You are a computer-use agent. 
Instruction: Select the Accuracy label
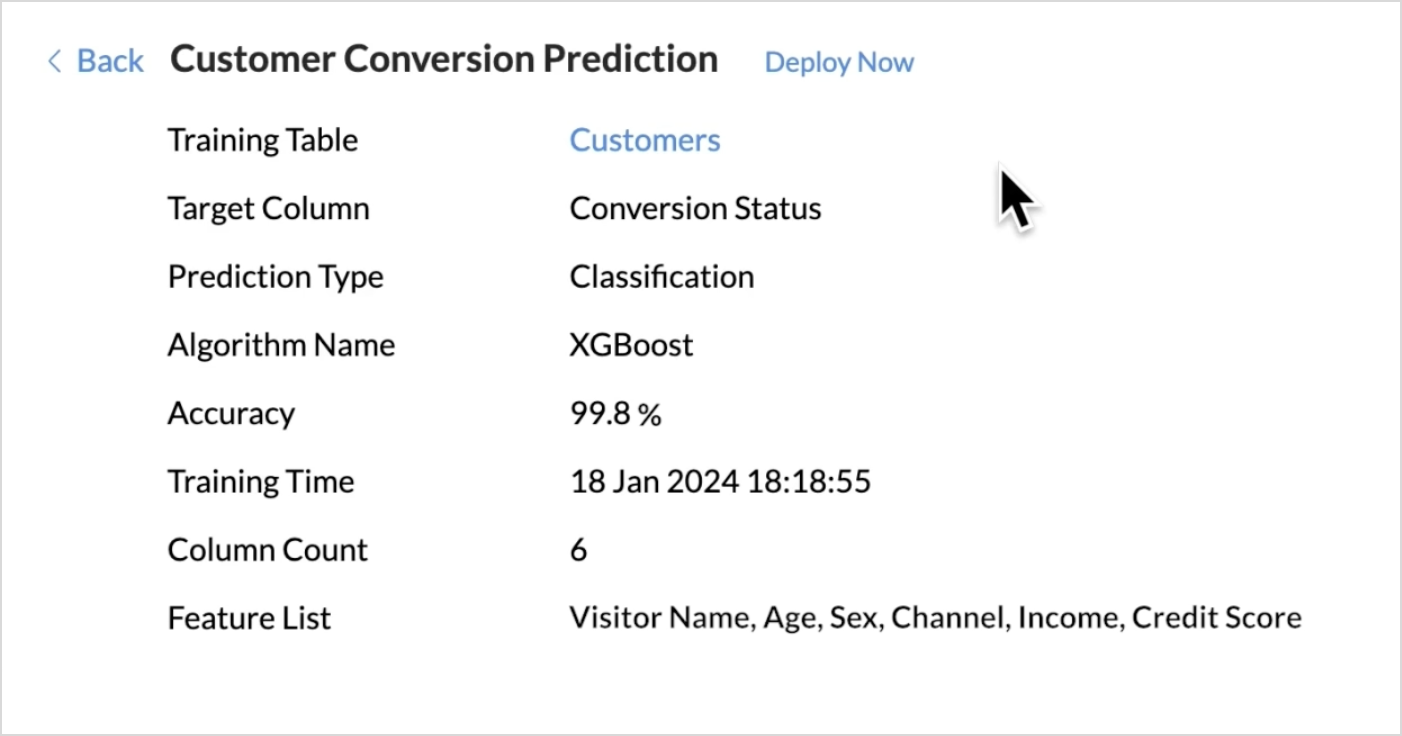coord(231,413)
